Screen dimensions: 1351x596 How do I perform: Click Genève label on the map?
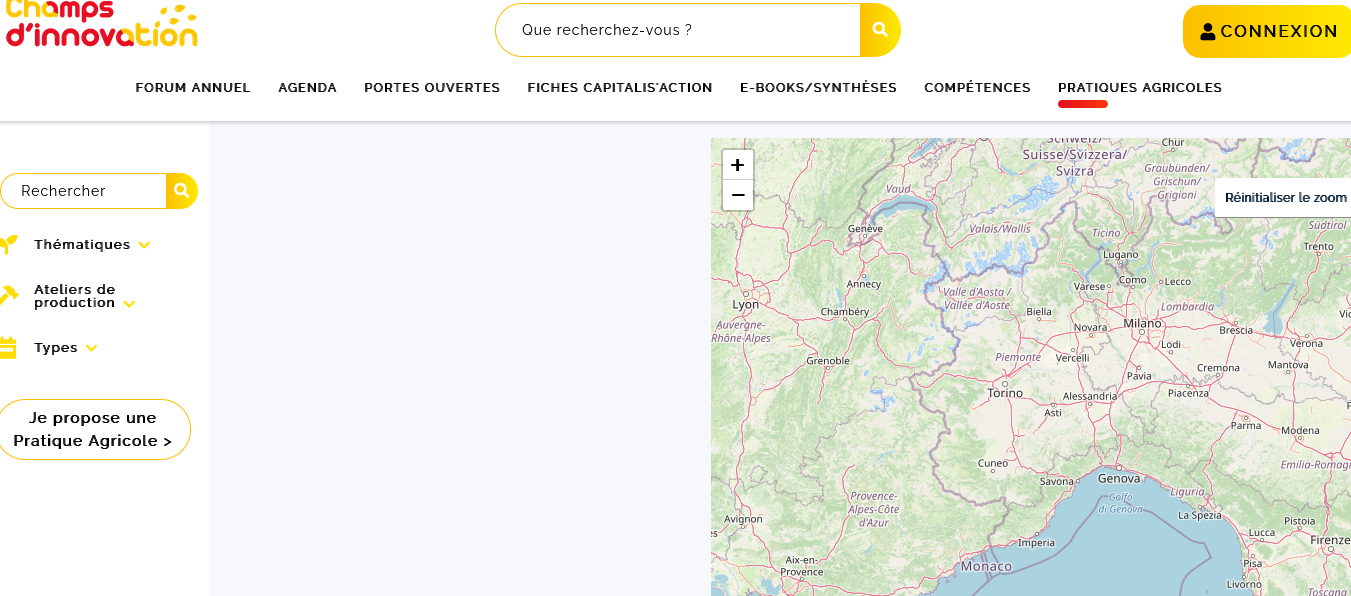coord(865,228)
